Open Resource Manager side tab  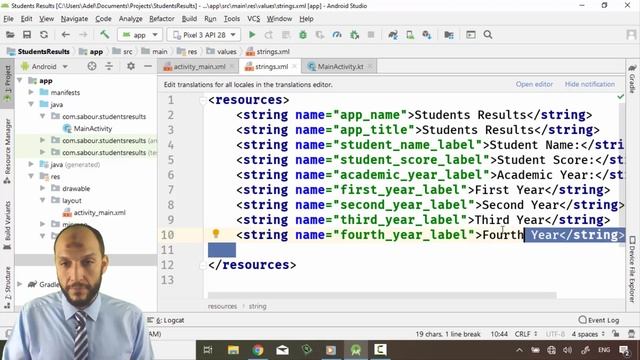point(7,151)
